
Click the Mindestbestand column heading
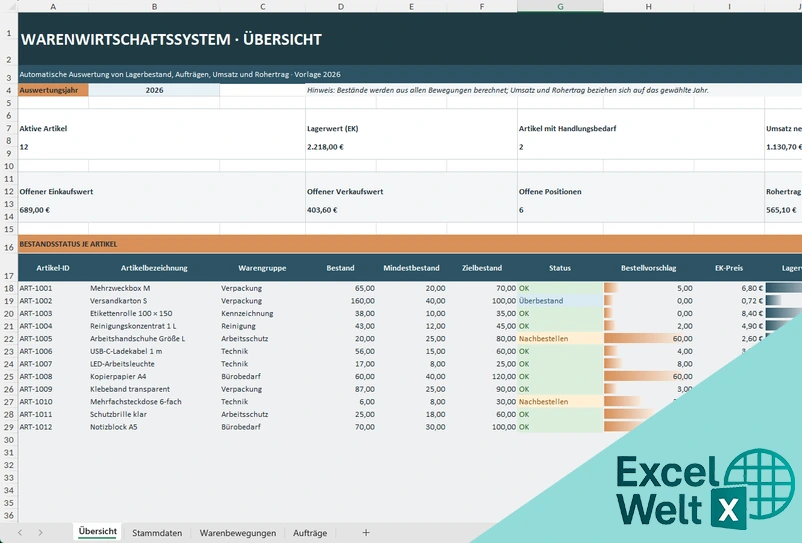pyautogui.click(x=411, y=268)
